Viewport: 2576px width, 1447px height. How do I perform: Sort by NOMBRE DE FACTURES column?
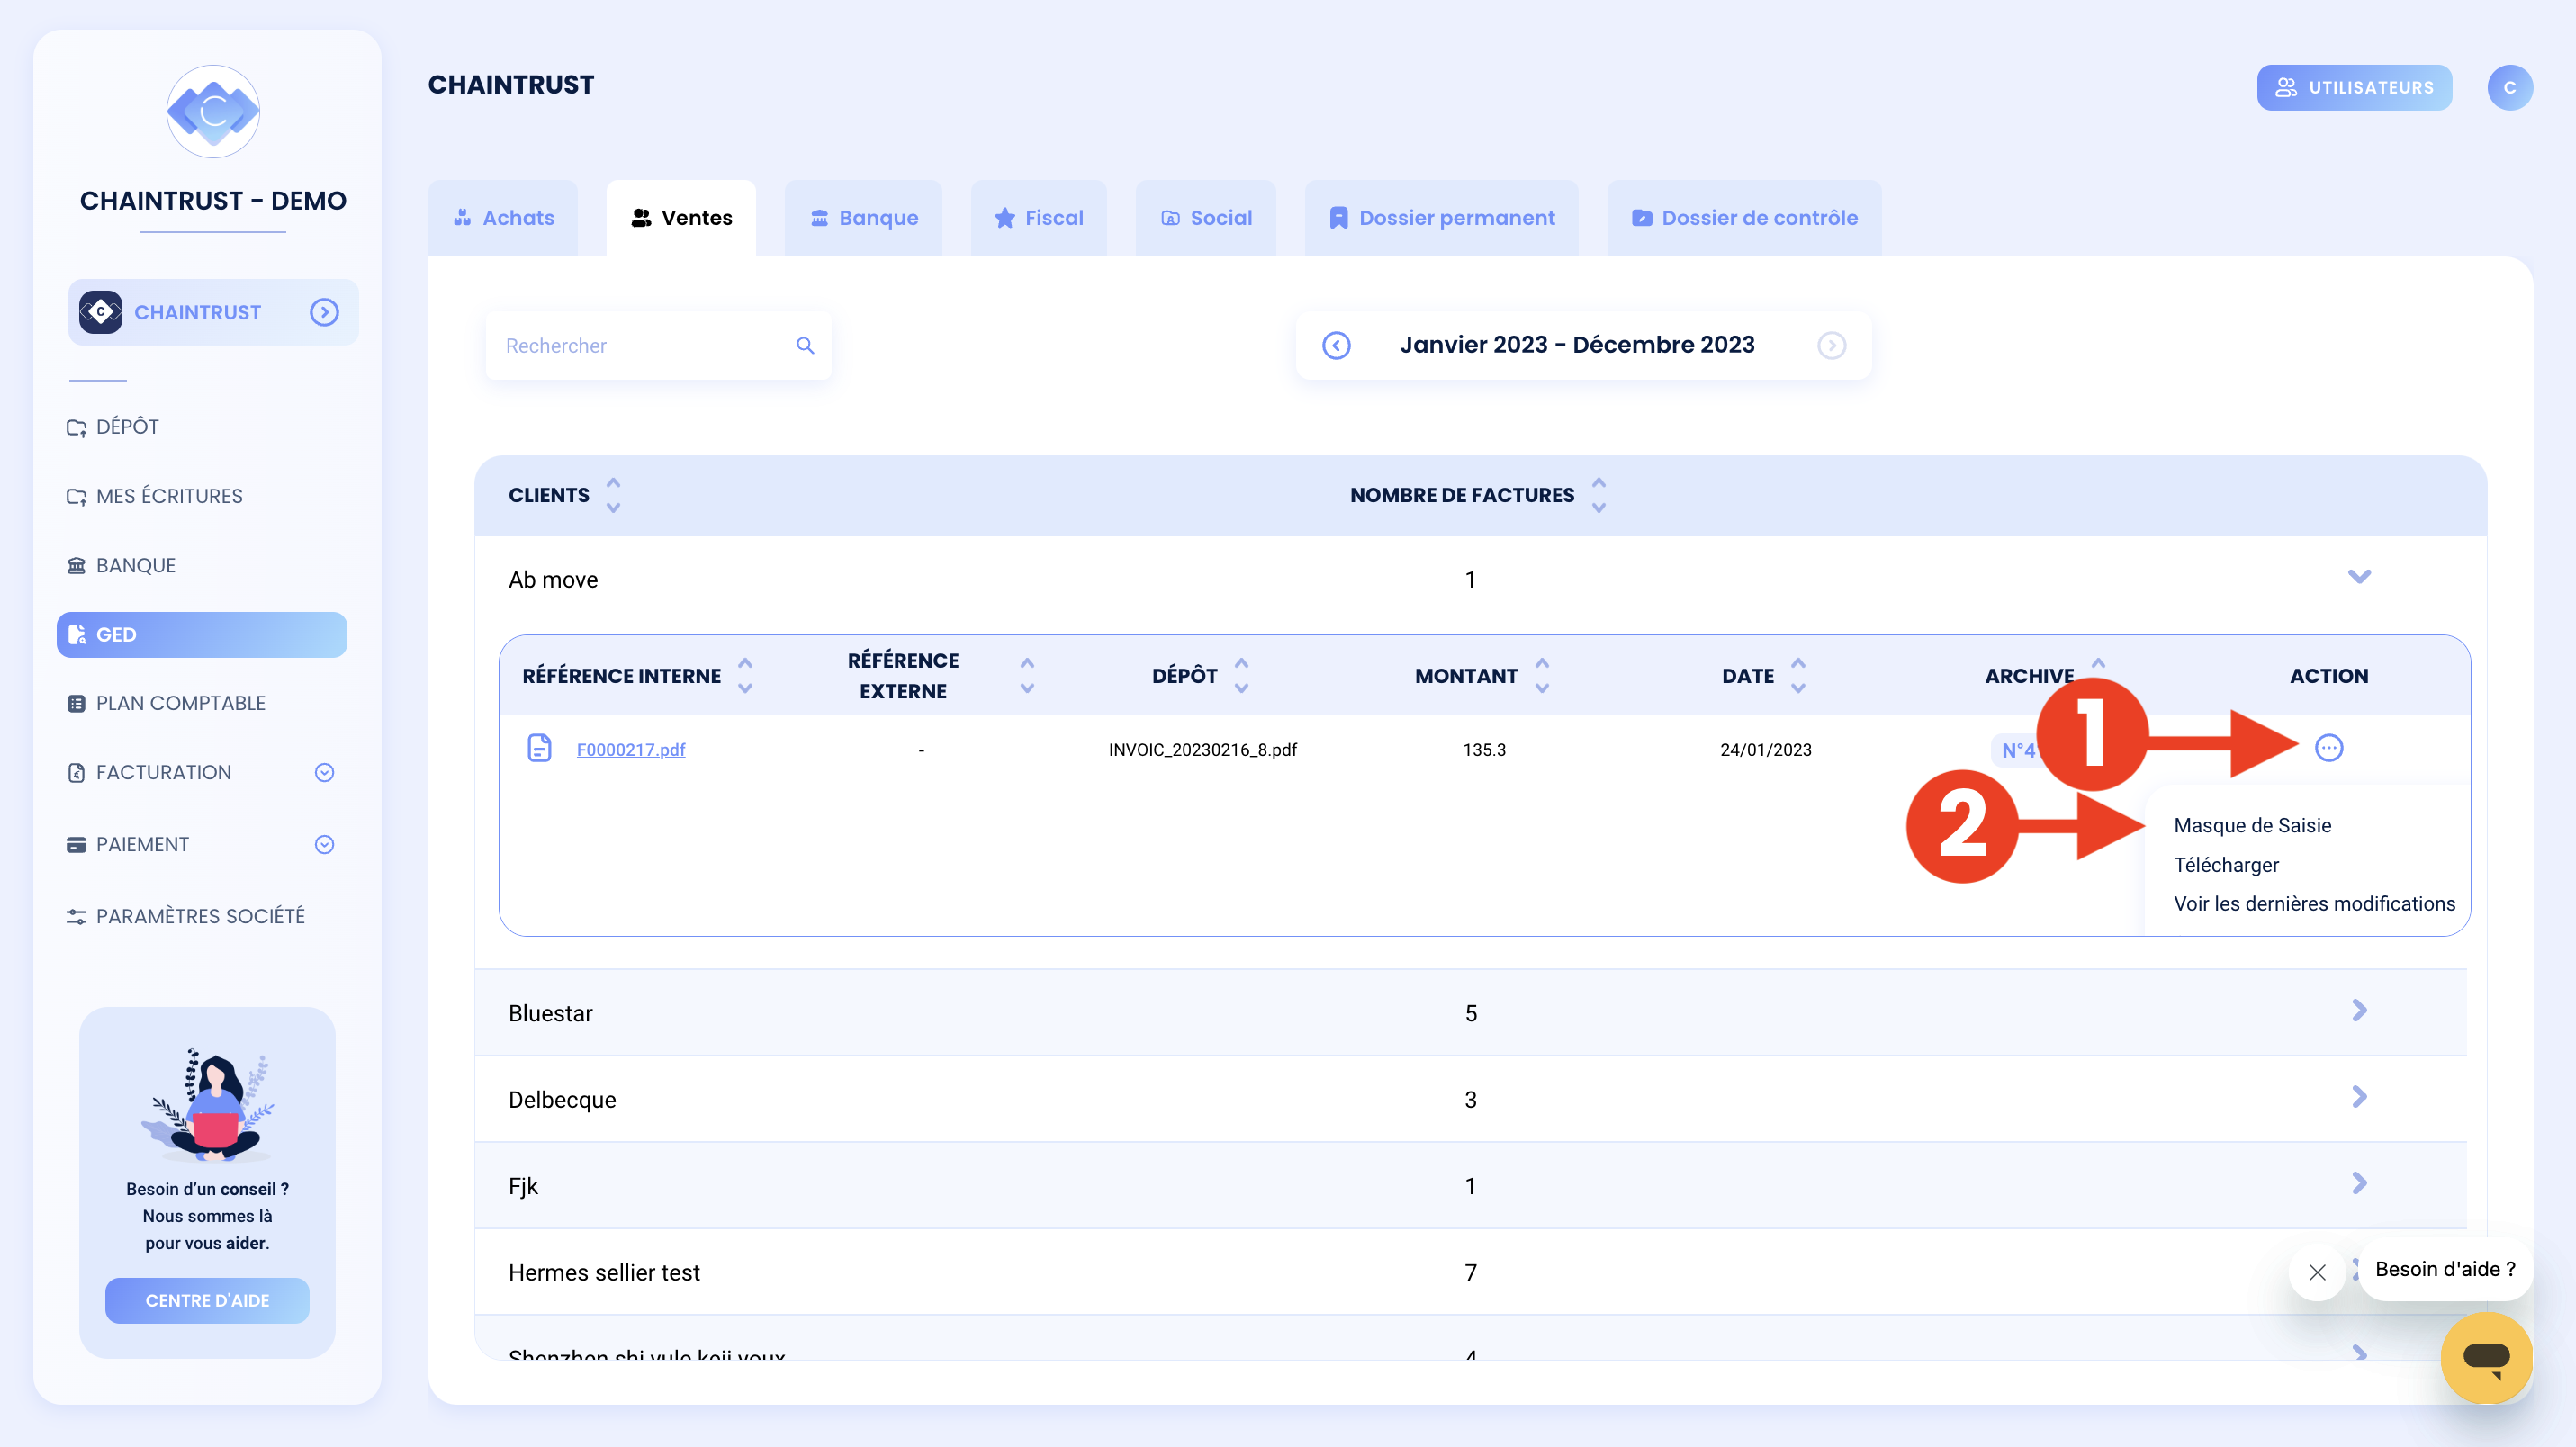click(x=1599, y=495)
